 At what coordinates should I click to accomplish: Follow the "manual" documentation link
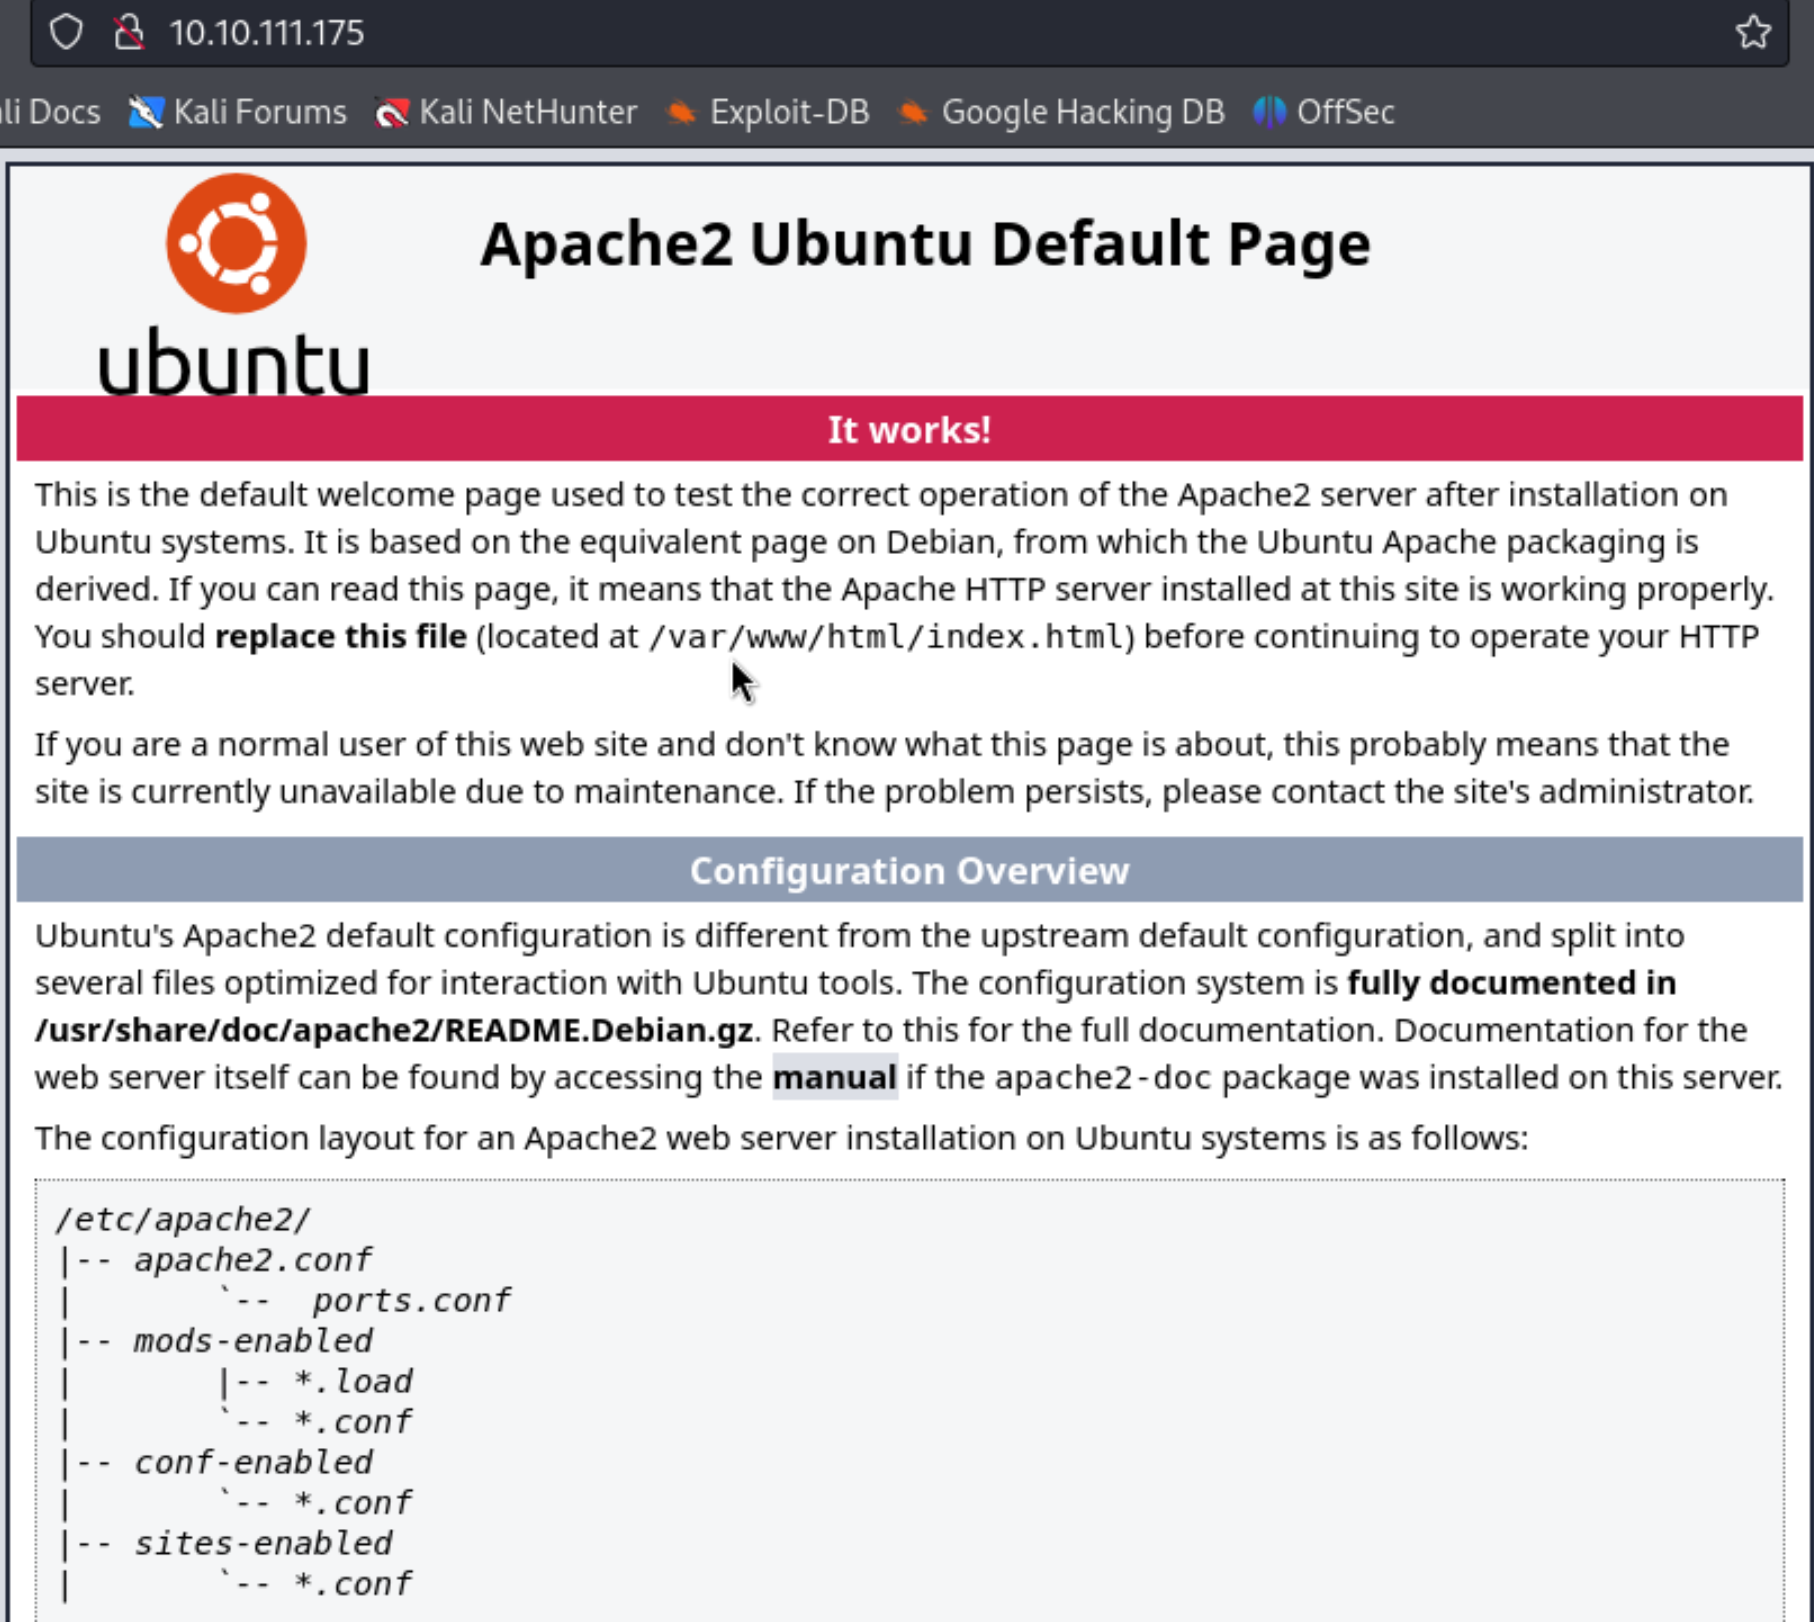(834, 1077)
